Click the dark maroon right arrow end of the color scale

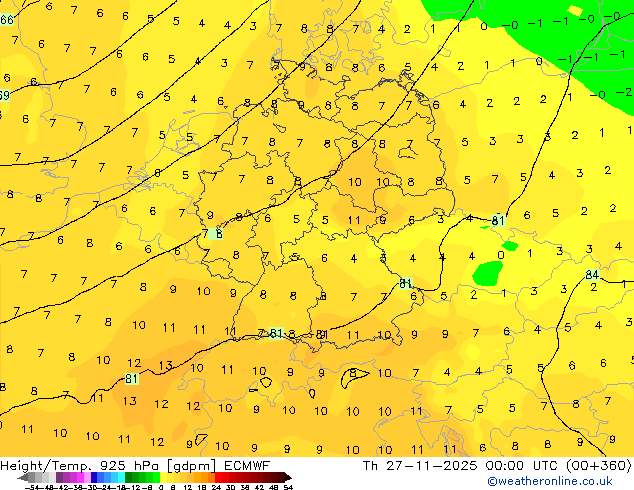point(287,477)
